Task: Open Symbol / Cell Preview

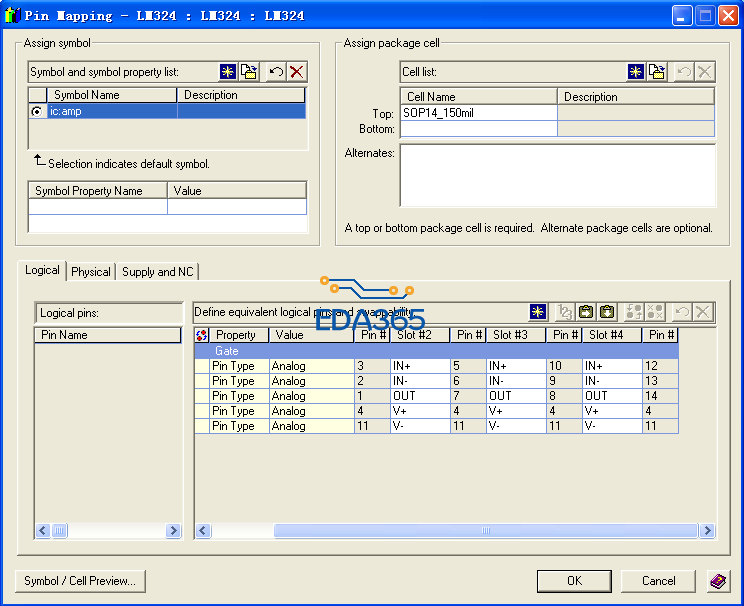Action: click(80, 581)
